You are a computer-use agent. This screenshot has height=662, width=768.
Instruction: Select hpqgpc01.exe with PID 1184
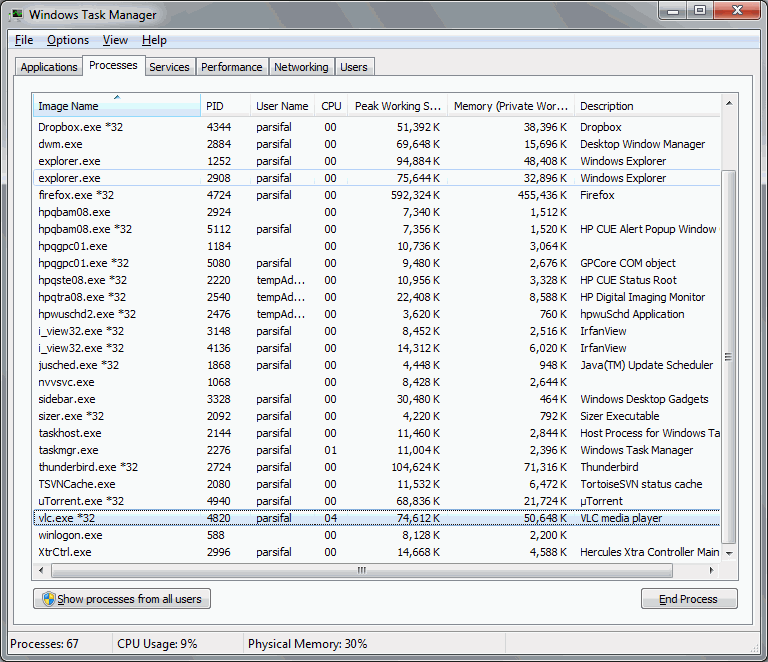377,246
